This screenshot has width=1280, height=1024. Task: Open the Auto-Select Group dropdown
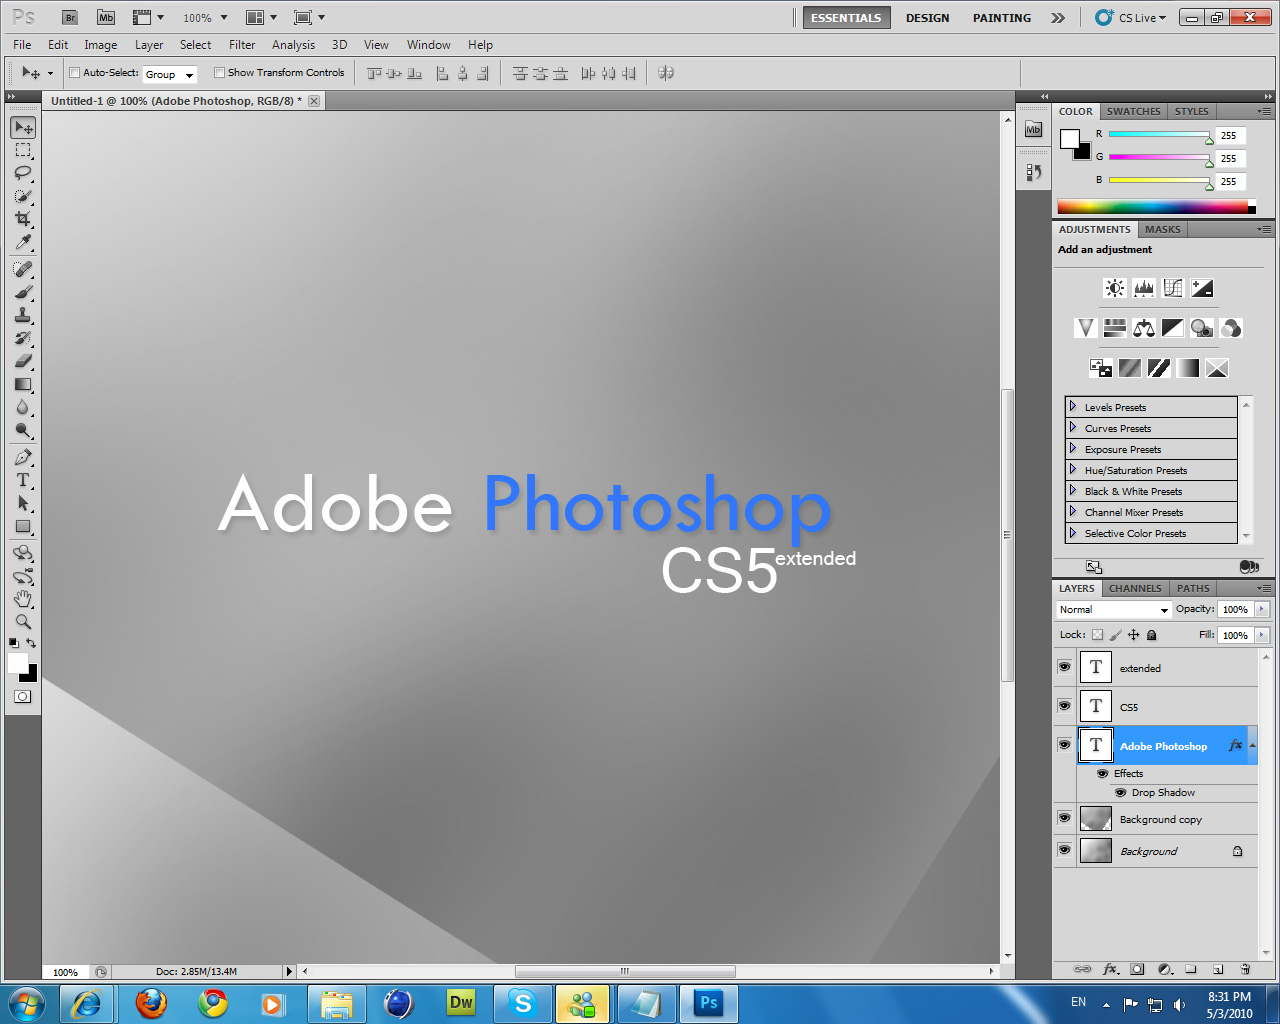[170, 74]
